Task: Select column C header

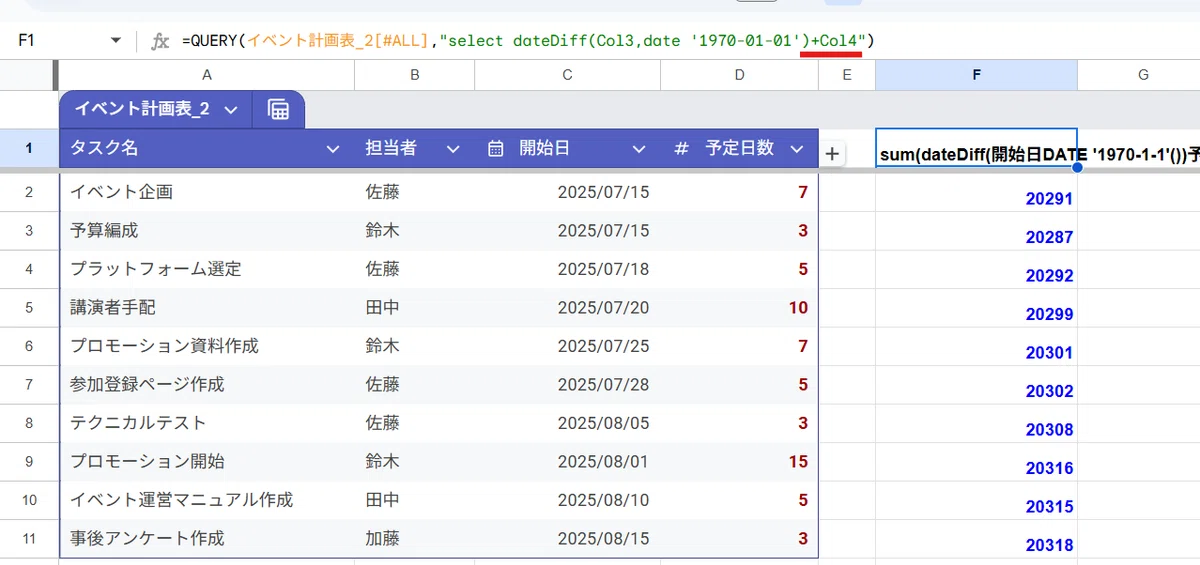Action: coord(567,75)
